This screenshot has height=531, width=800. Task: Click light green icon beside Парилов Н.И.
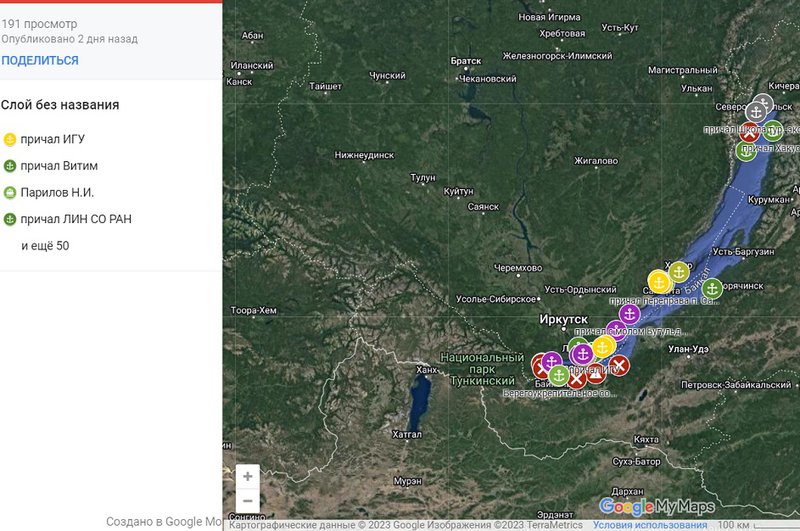pos(10,192)
